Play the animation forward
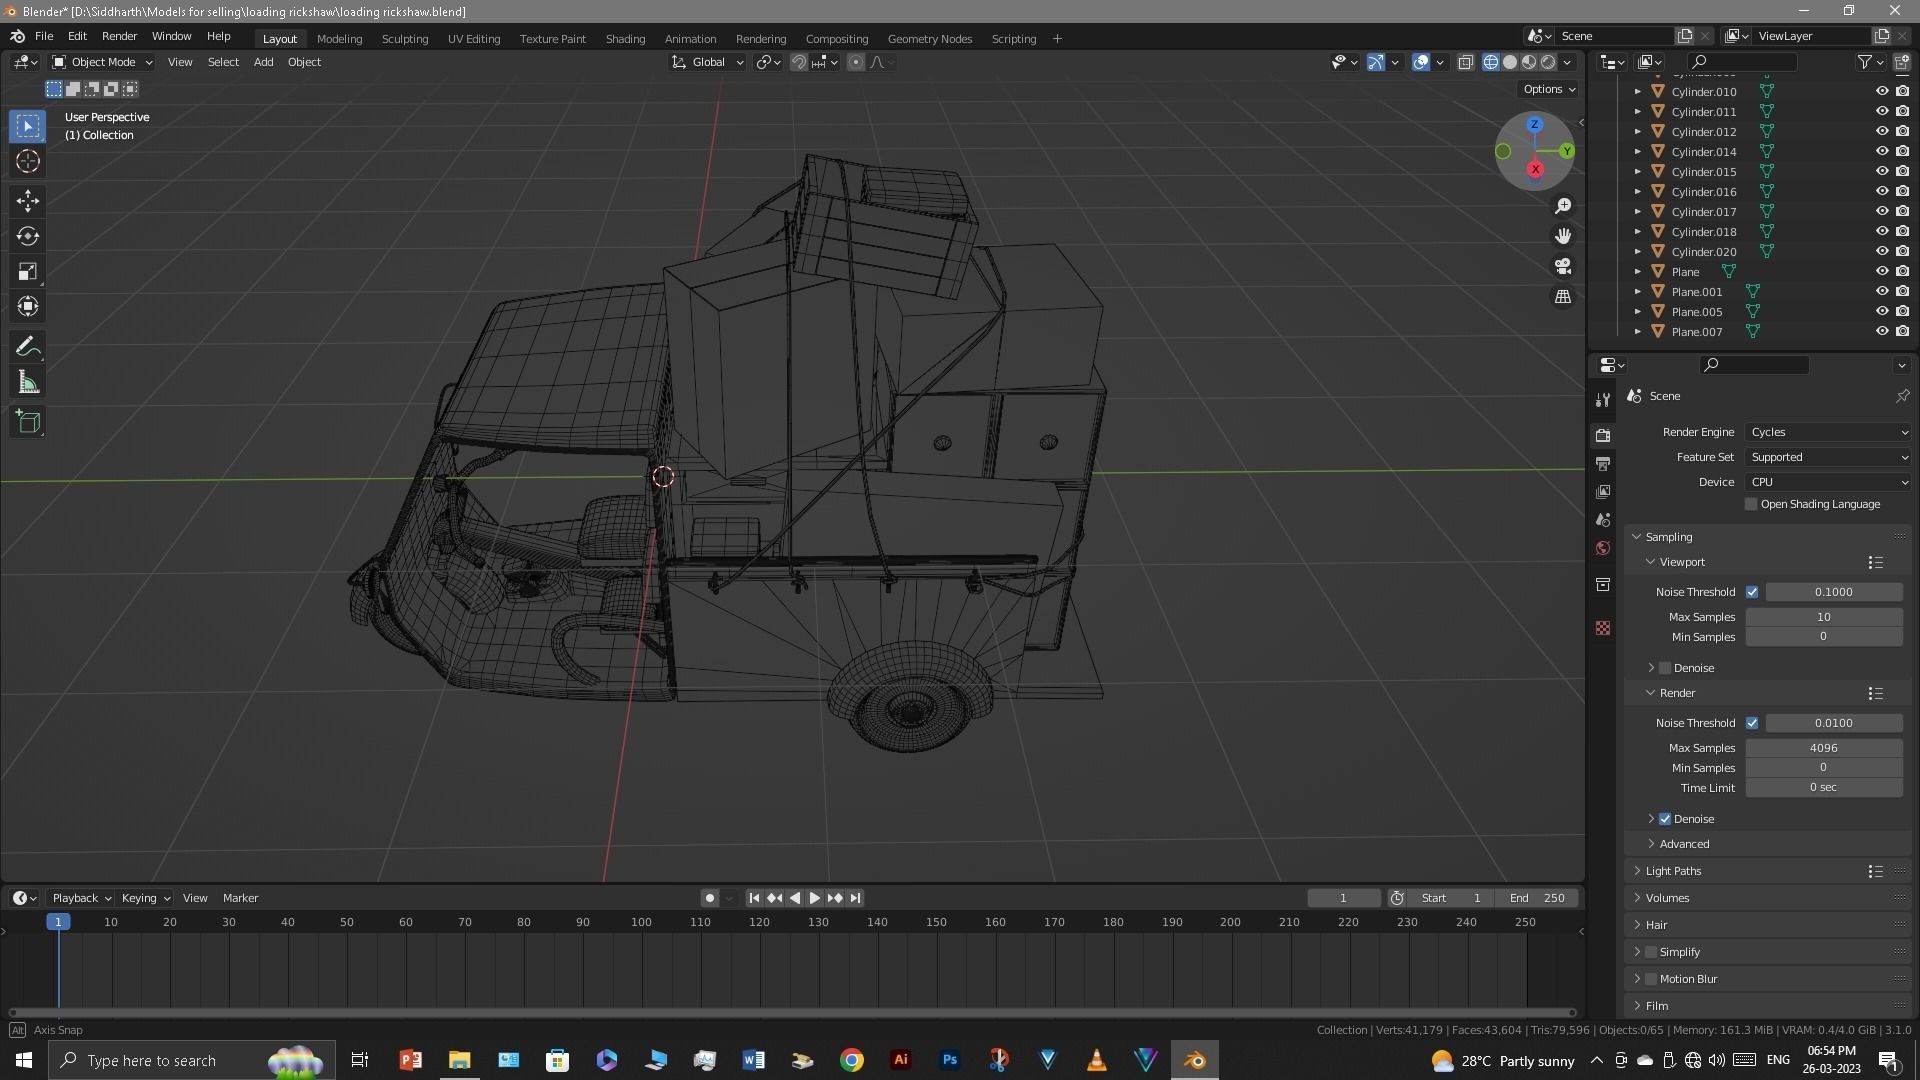Image resolution: width=1920 pixels, height=1080 pixels. [815, 898]
